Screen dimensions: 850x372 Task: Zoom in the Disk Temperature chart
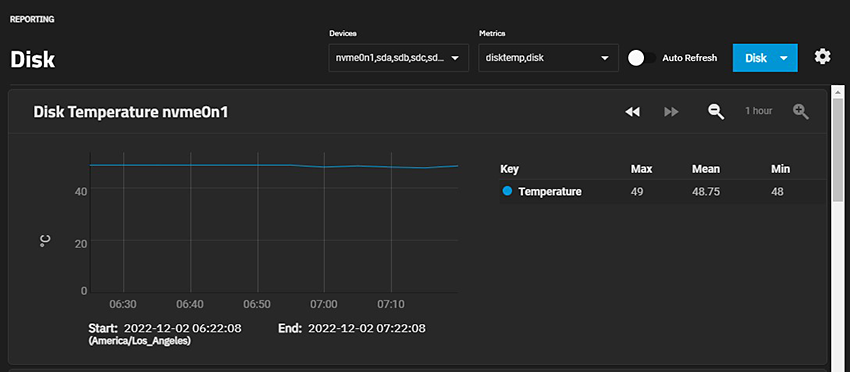801,112
